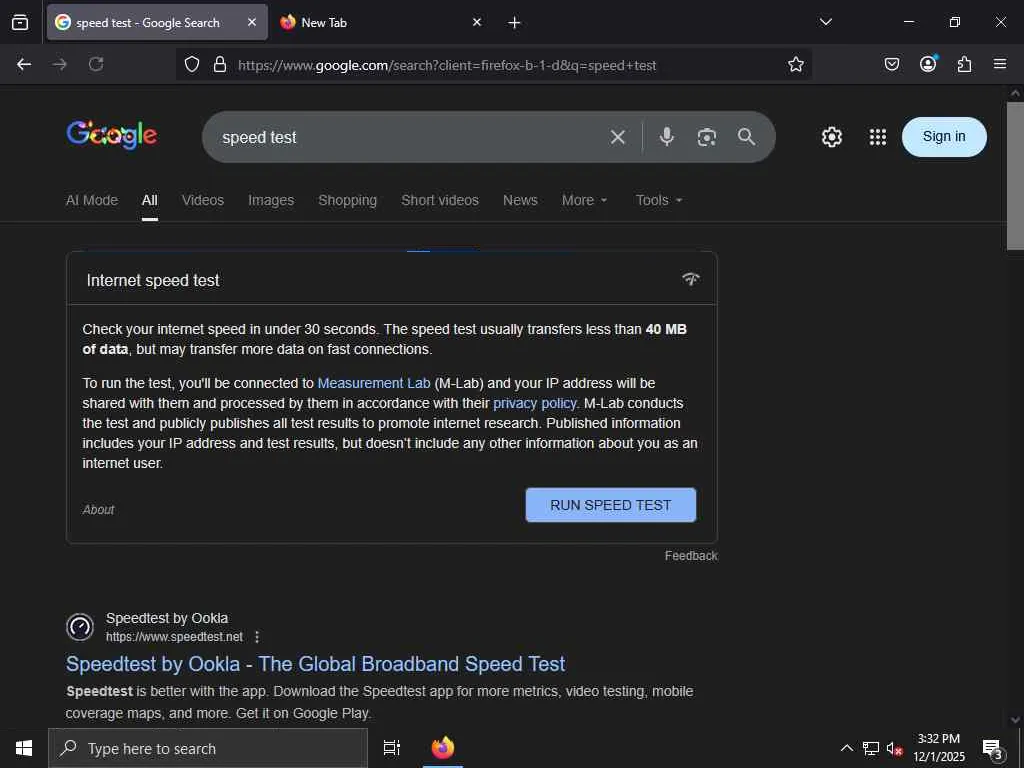Show Images results
This screenshot has width=1024, height=768.
pyautogui.click(x=271, y=200)
